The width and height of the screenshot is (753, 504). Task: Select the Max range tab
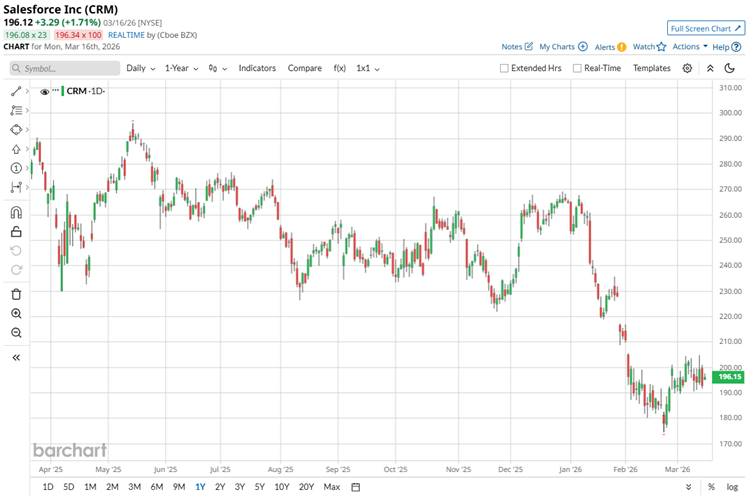click(x=332, y=487)
